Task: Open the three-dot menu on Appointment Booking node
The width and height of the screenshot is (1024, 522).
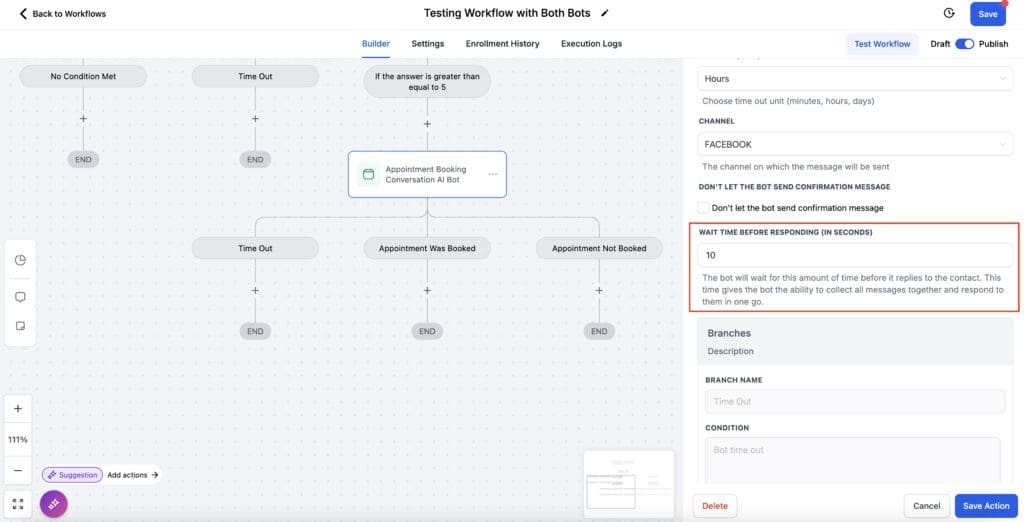Action: coord(492,175)
